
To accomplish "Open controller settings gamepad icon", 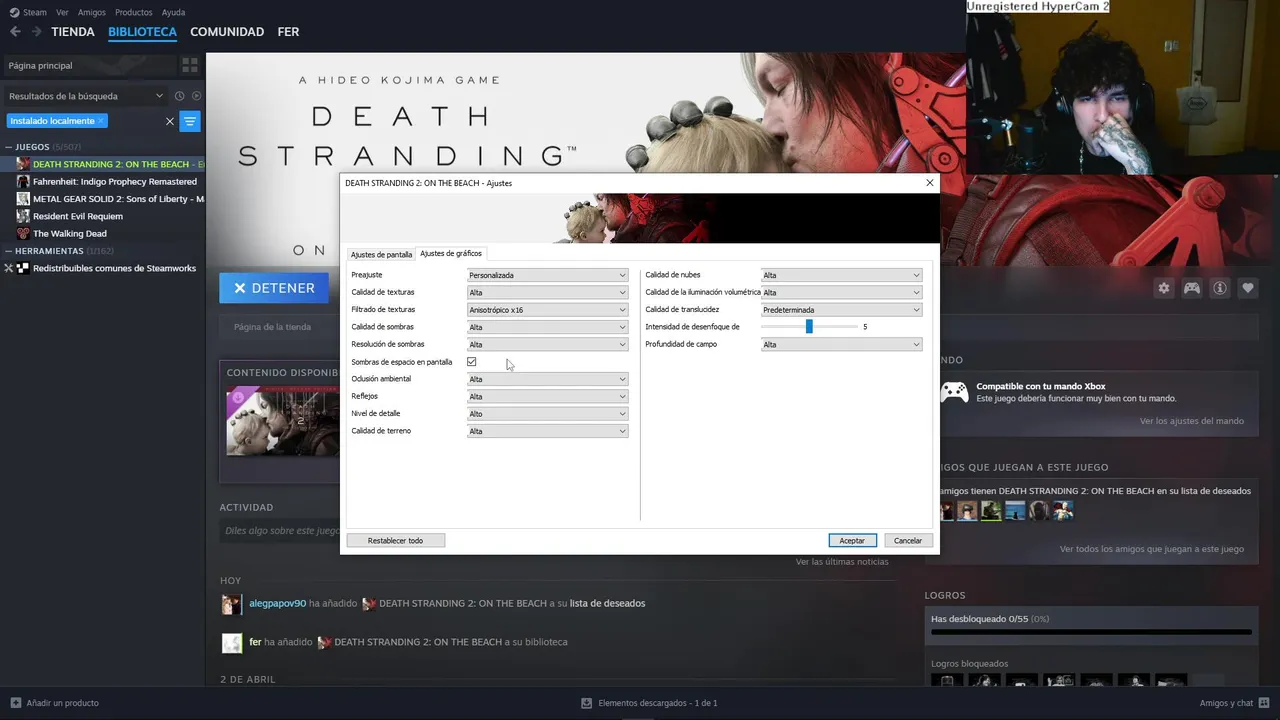I will [x=1192, y=288].
